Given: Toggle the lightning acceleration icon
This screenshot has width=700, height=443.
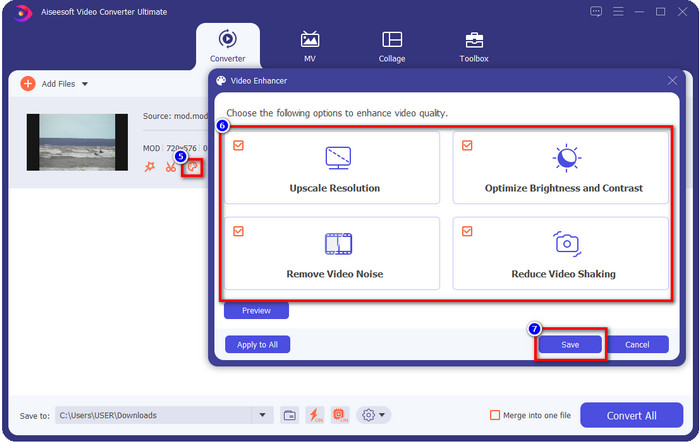Looking at the screenshot, I should click(315, 415).
